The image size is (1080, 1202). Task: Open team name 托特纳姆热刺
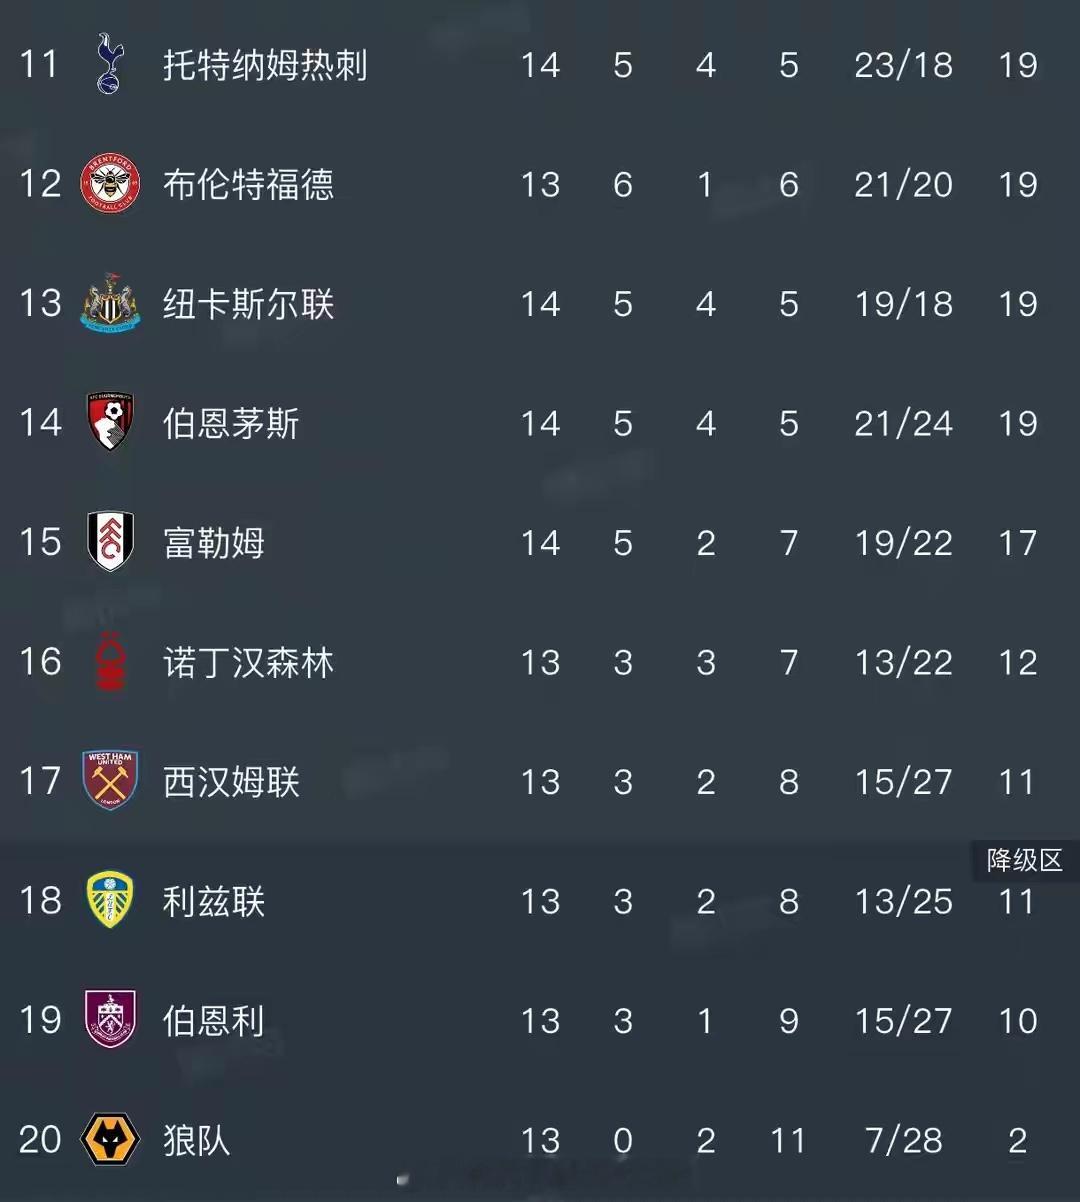[x=265, y=65]
